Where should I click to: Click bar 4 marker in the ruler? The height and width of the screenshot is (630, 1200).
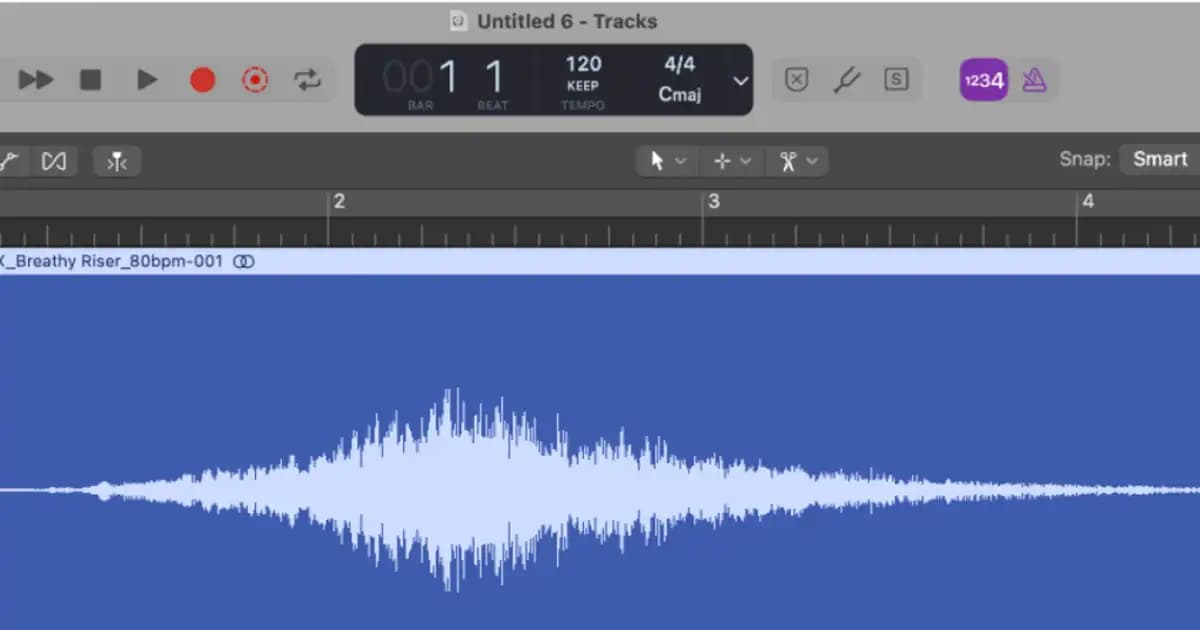(1087, 202)
